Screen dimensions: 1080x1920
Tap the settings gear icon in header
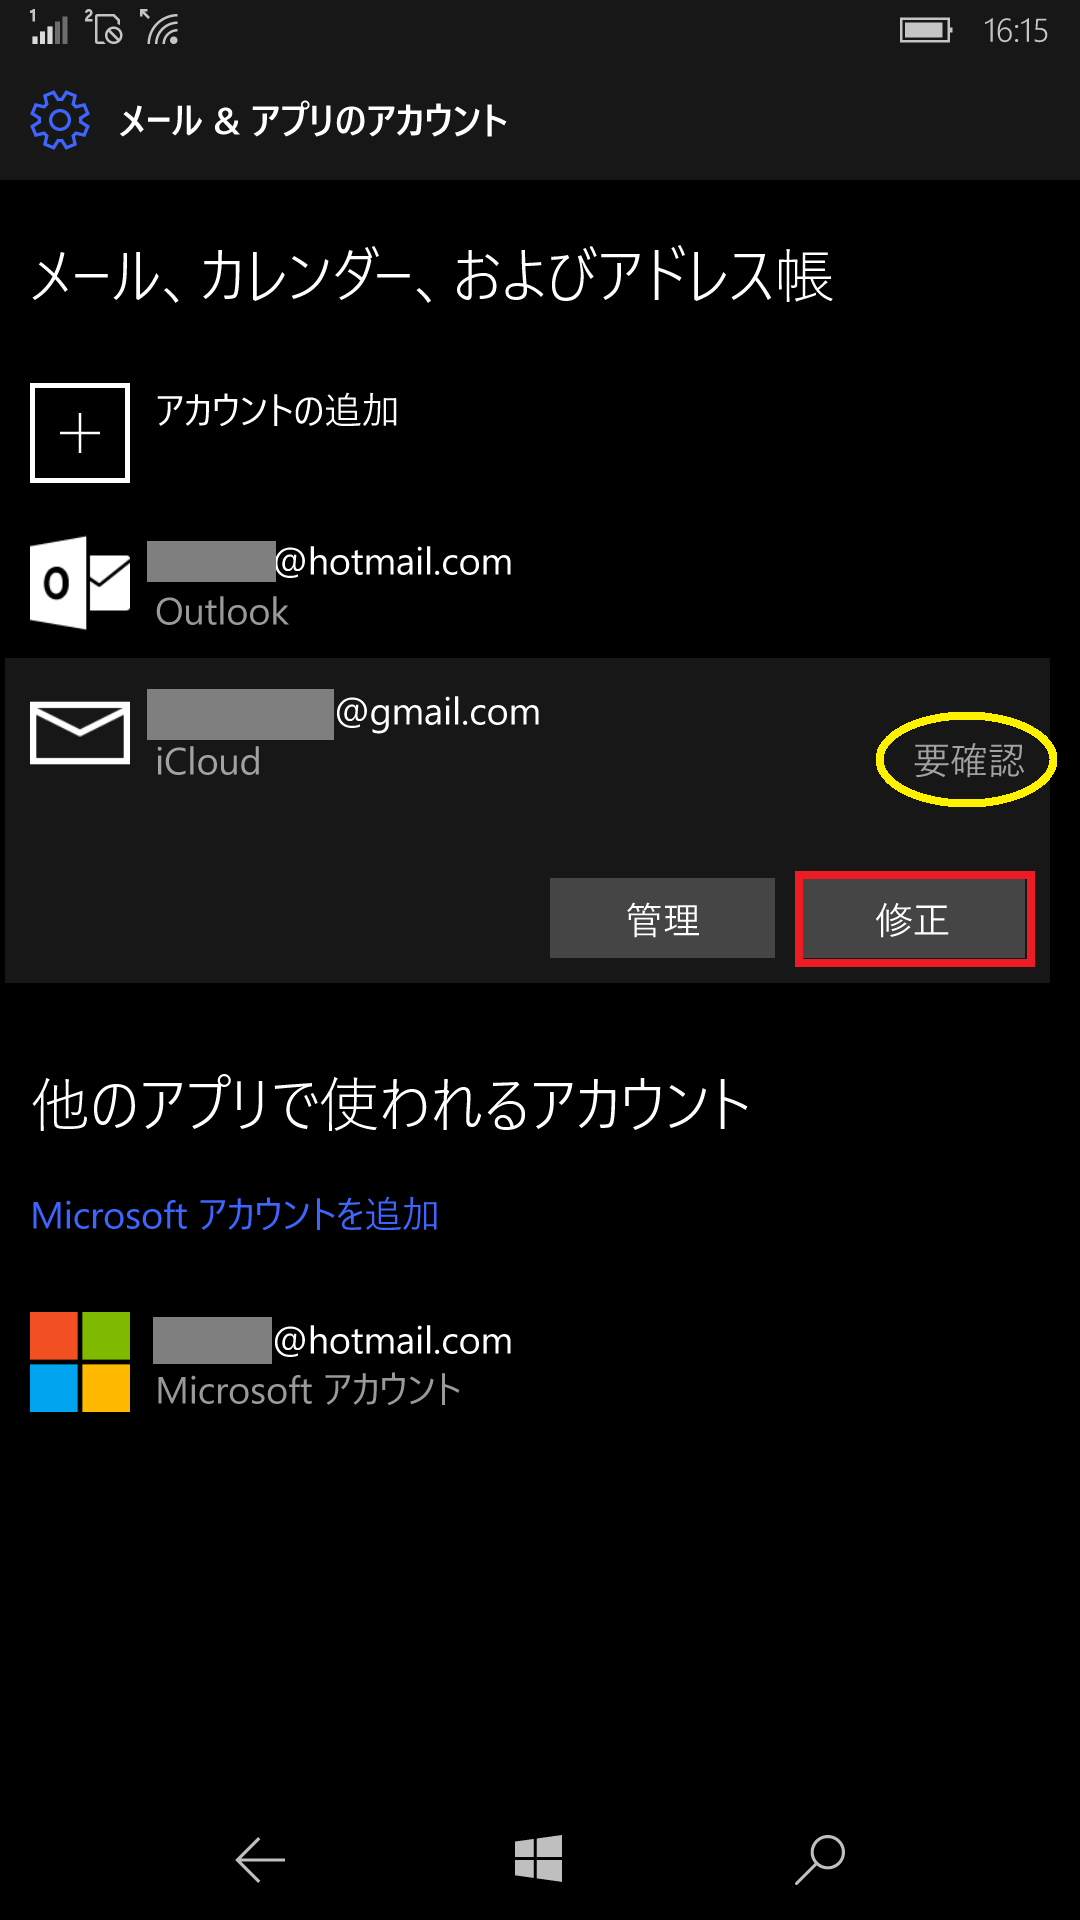[60, 120]
